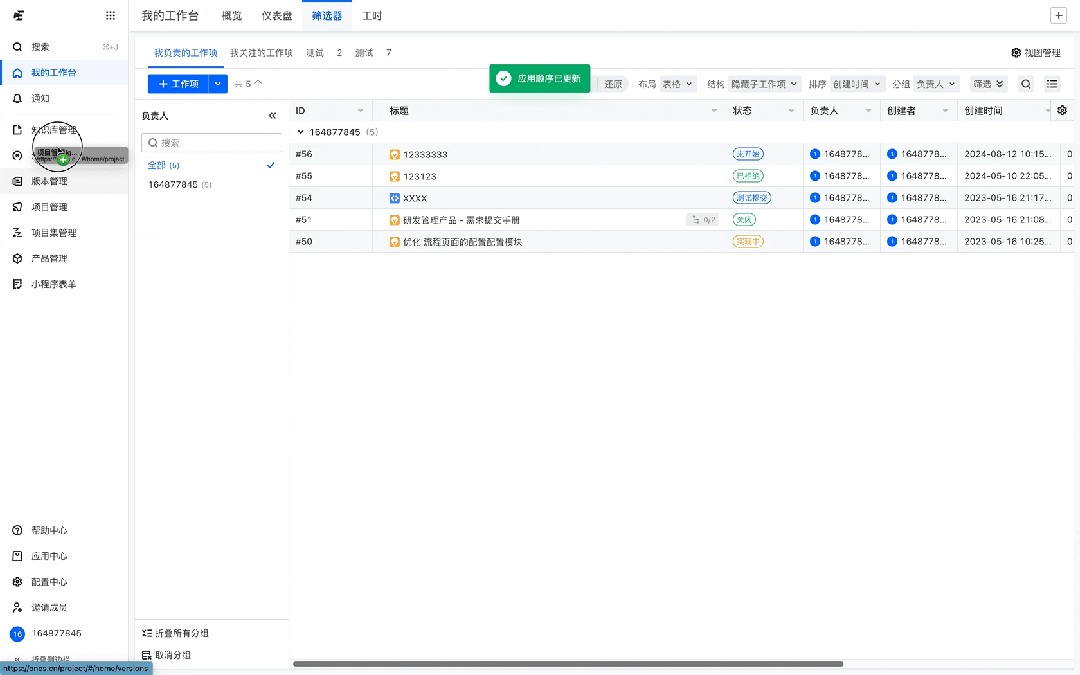Collapse the 164877845 group row in table

300,132
